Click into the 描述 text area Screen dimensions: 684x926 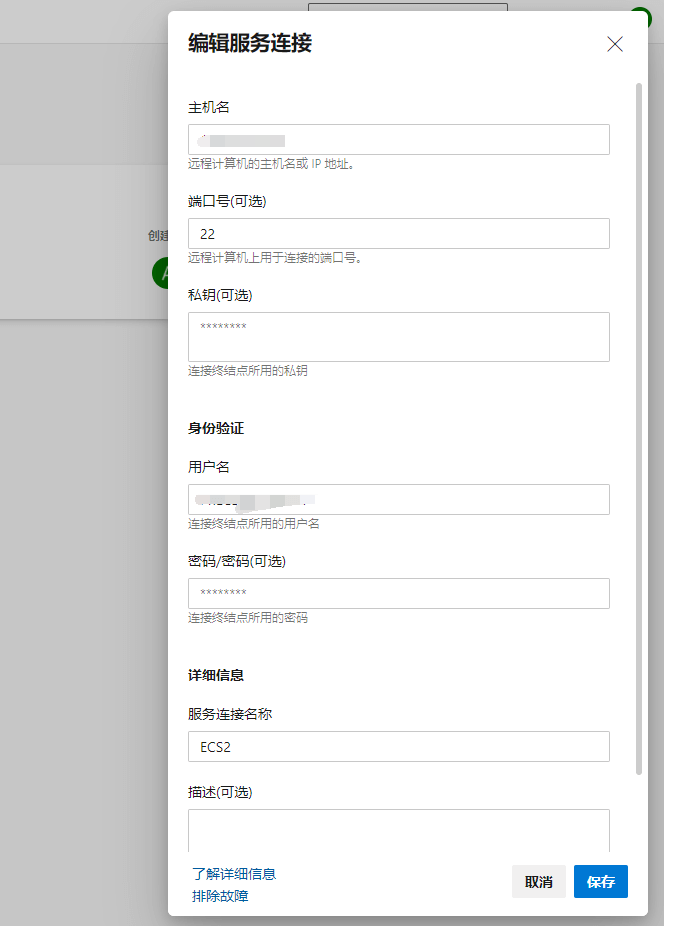pyautogui.click(x=398, y=828)
